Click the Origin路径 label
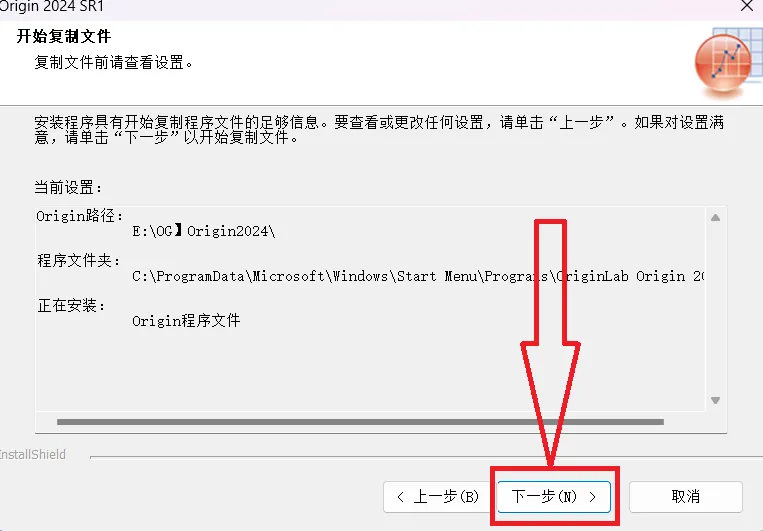 point(80,216)
